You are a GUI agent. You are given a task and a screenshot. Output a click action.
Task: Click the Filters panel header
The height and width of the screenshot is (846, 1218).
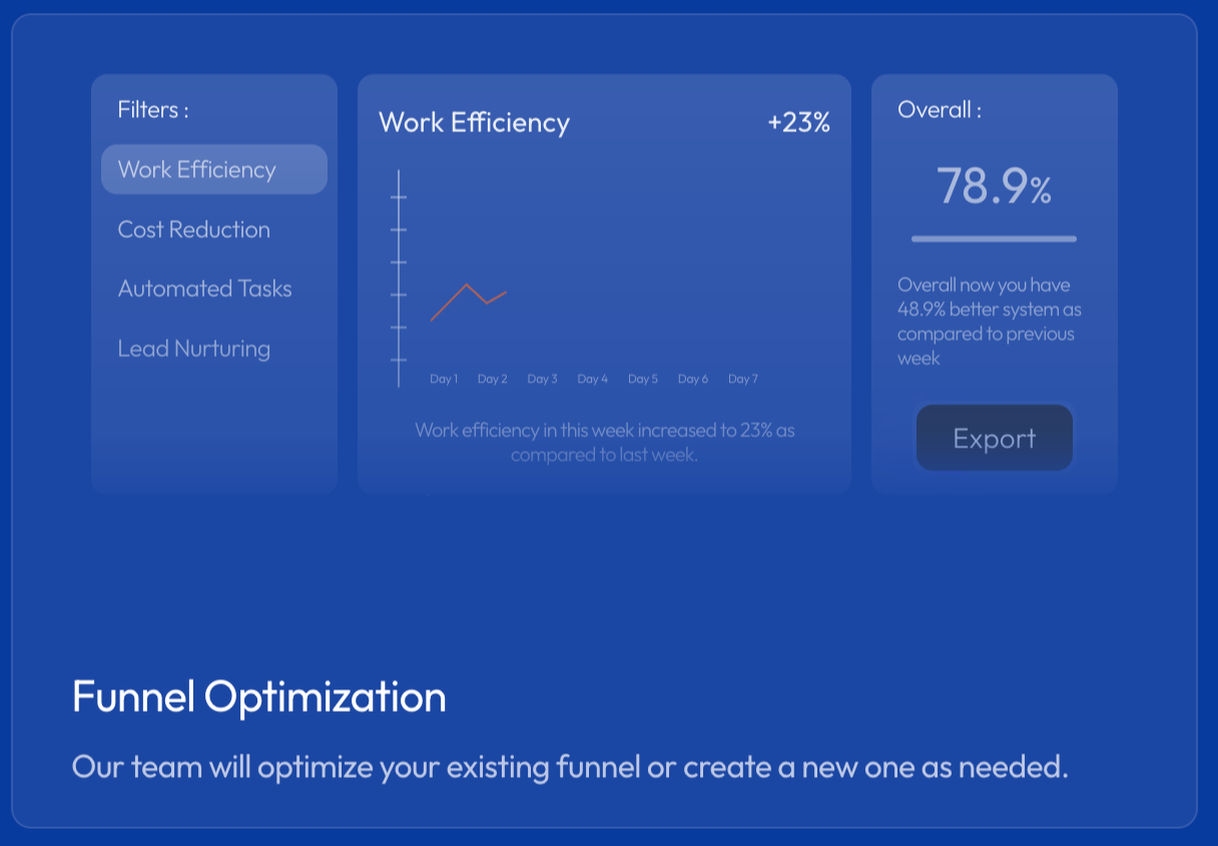click(151, 109)
